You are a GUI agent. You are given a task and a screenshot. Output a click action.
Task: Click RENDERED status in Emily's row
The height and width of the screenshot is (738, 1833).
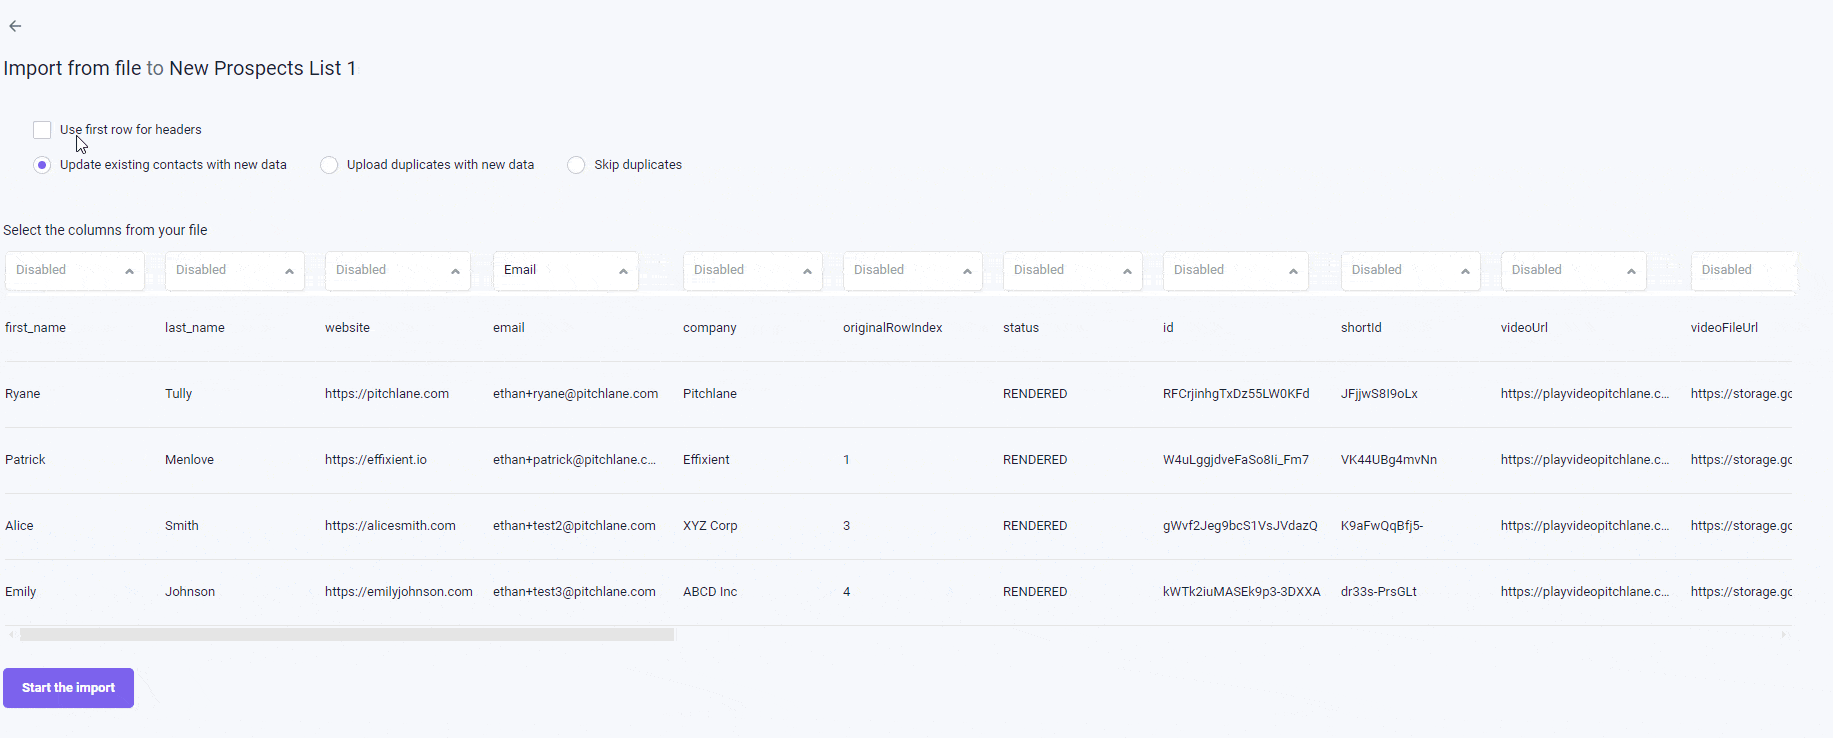(1035, 592)
